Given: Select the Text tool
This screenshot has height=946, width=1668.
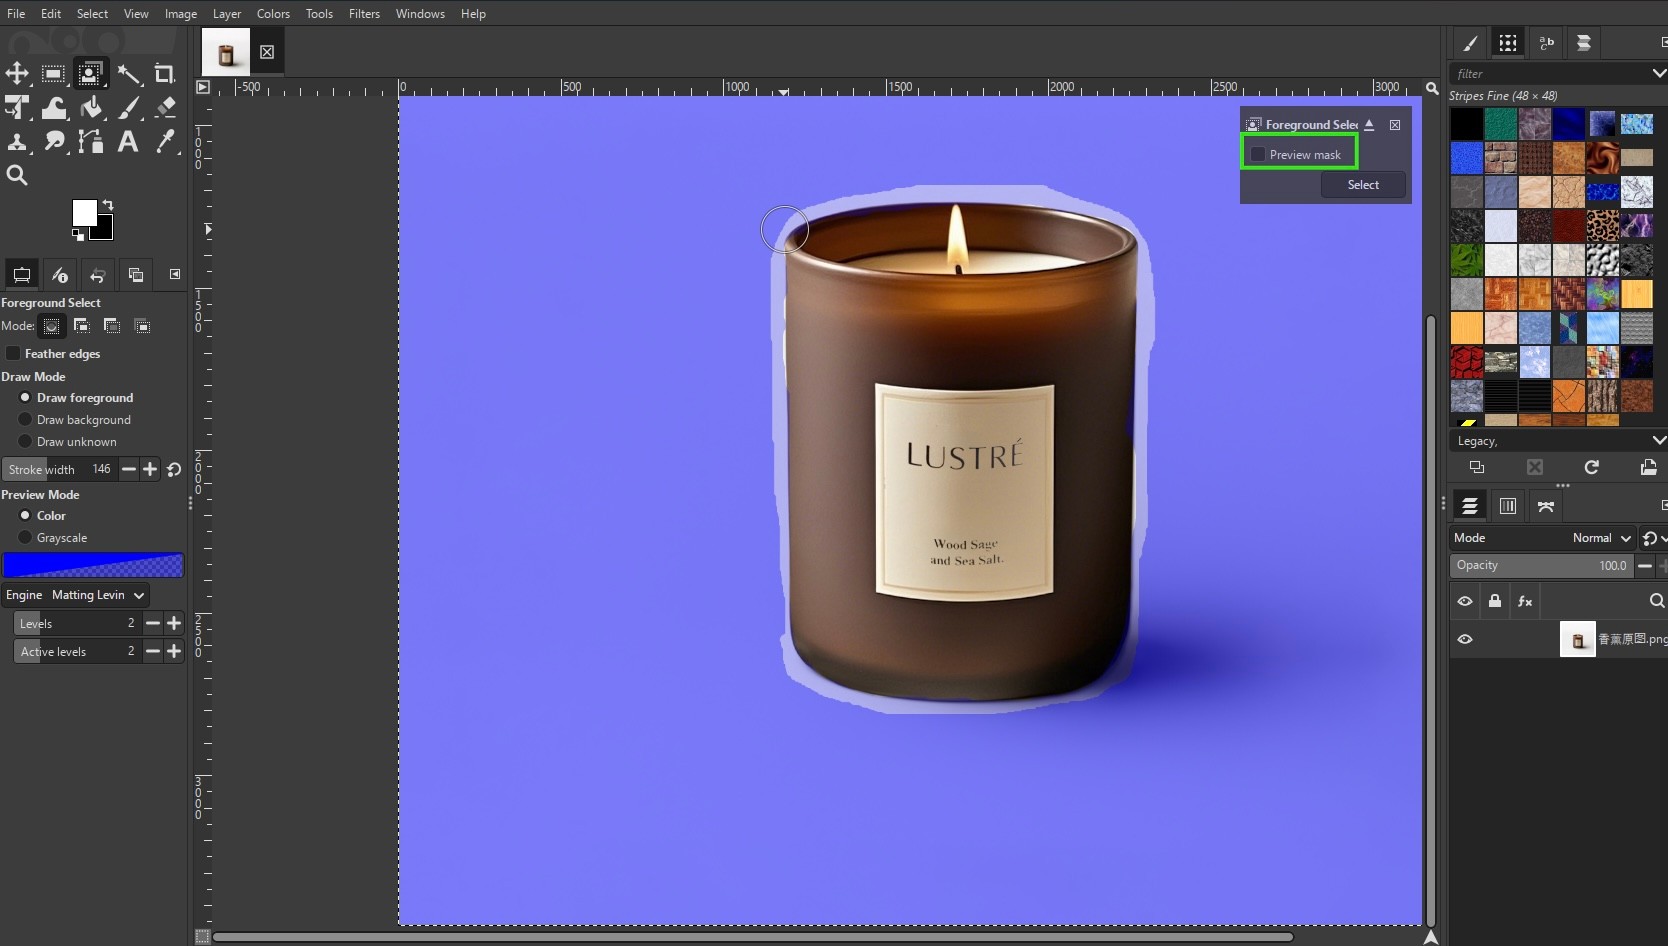Looking at the screenshot, I should (128, 141).
